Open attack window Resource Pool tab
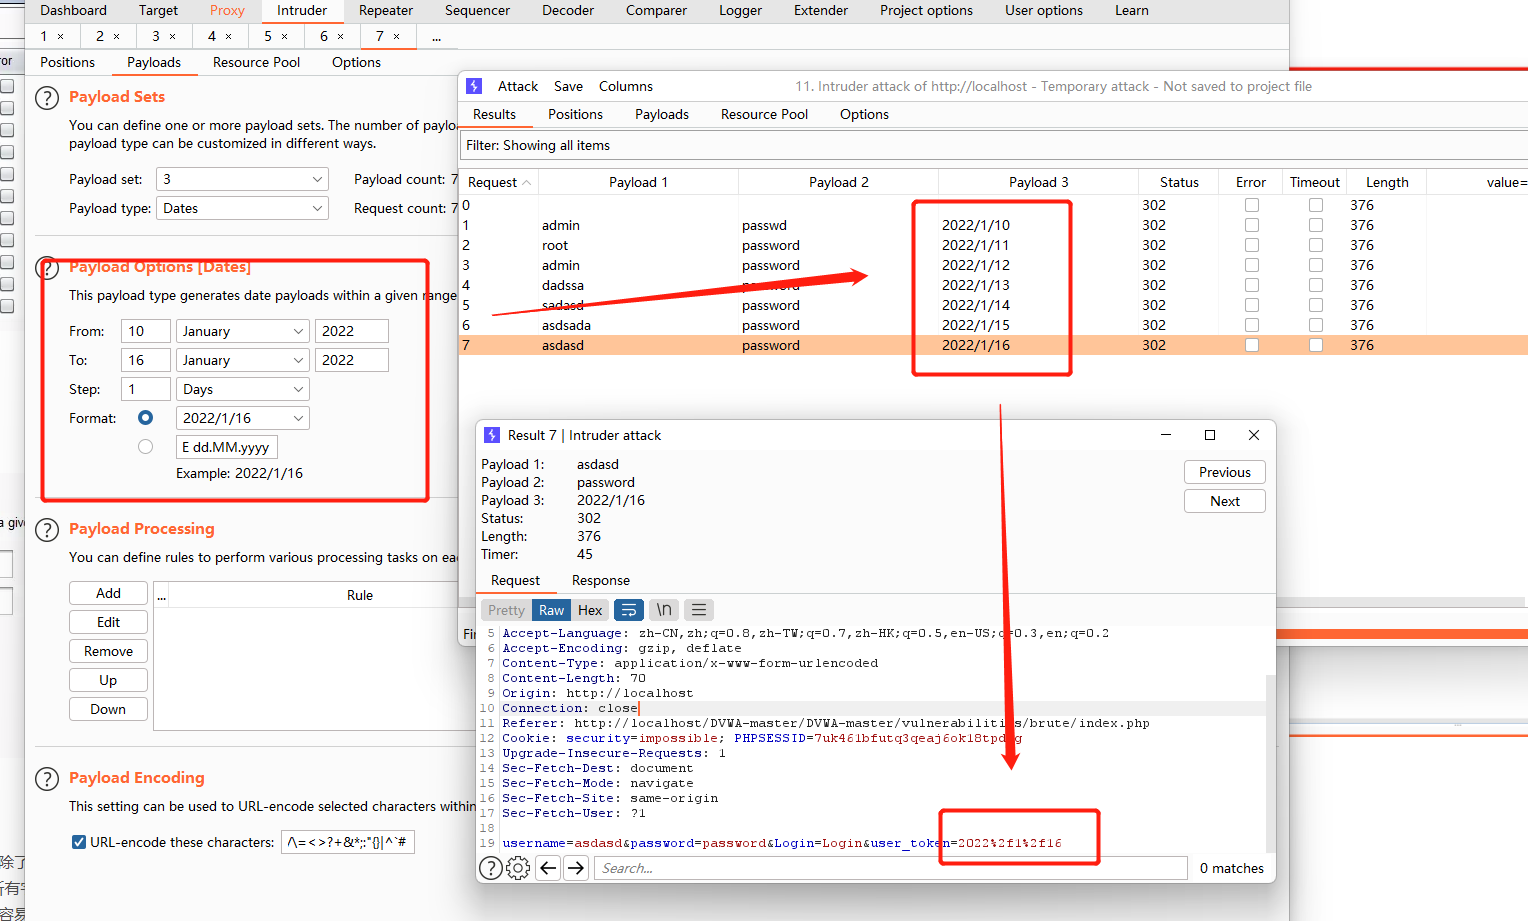 tap(764, 114)
